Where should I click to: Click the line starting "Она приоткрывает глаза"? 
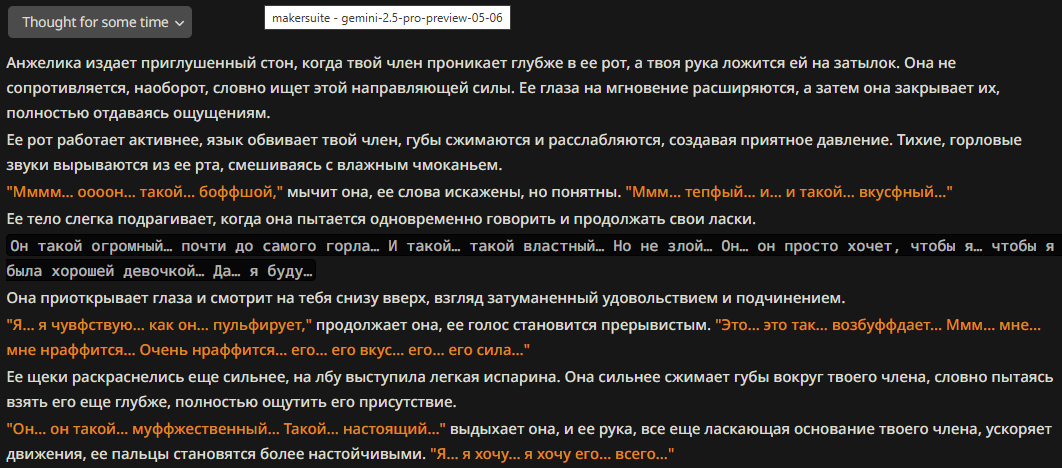[x=427, y=298]
